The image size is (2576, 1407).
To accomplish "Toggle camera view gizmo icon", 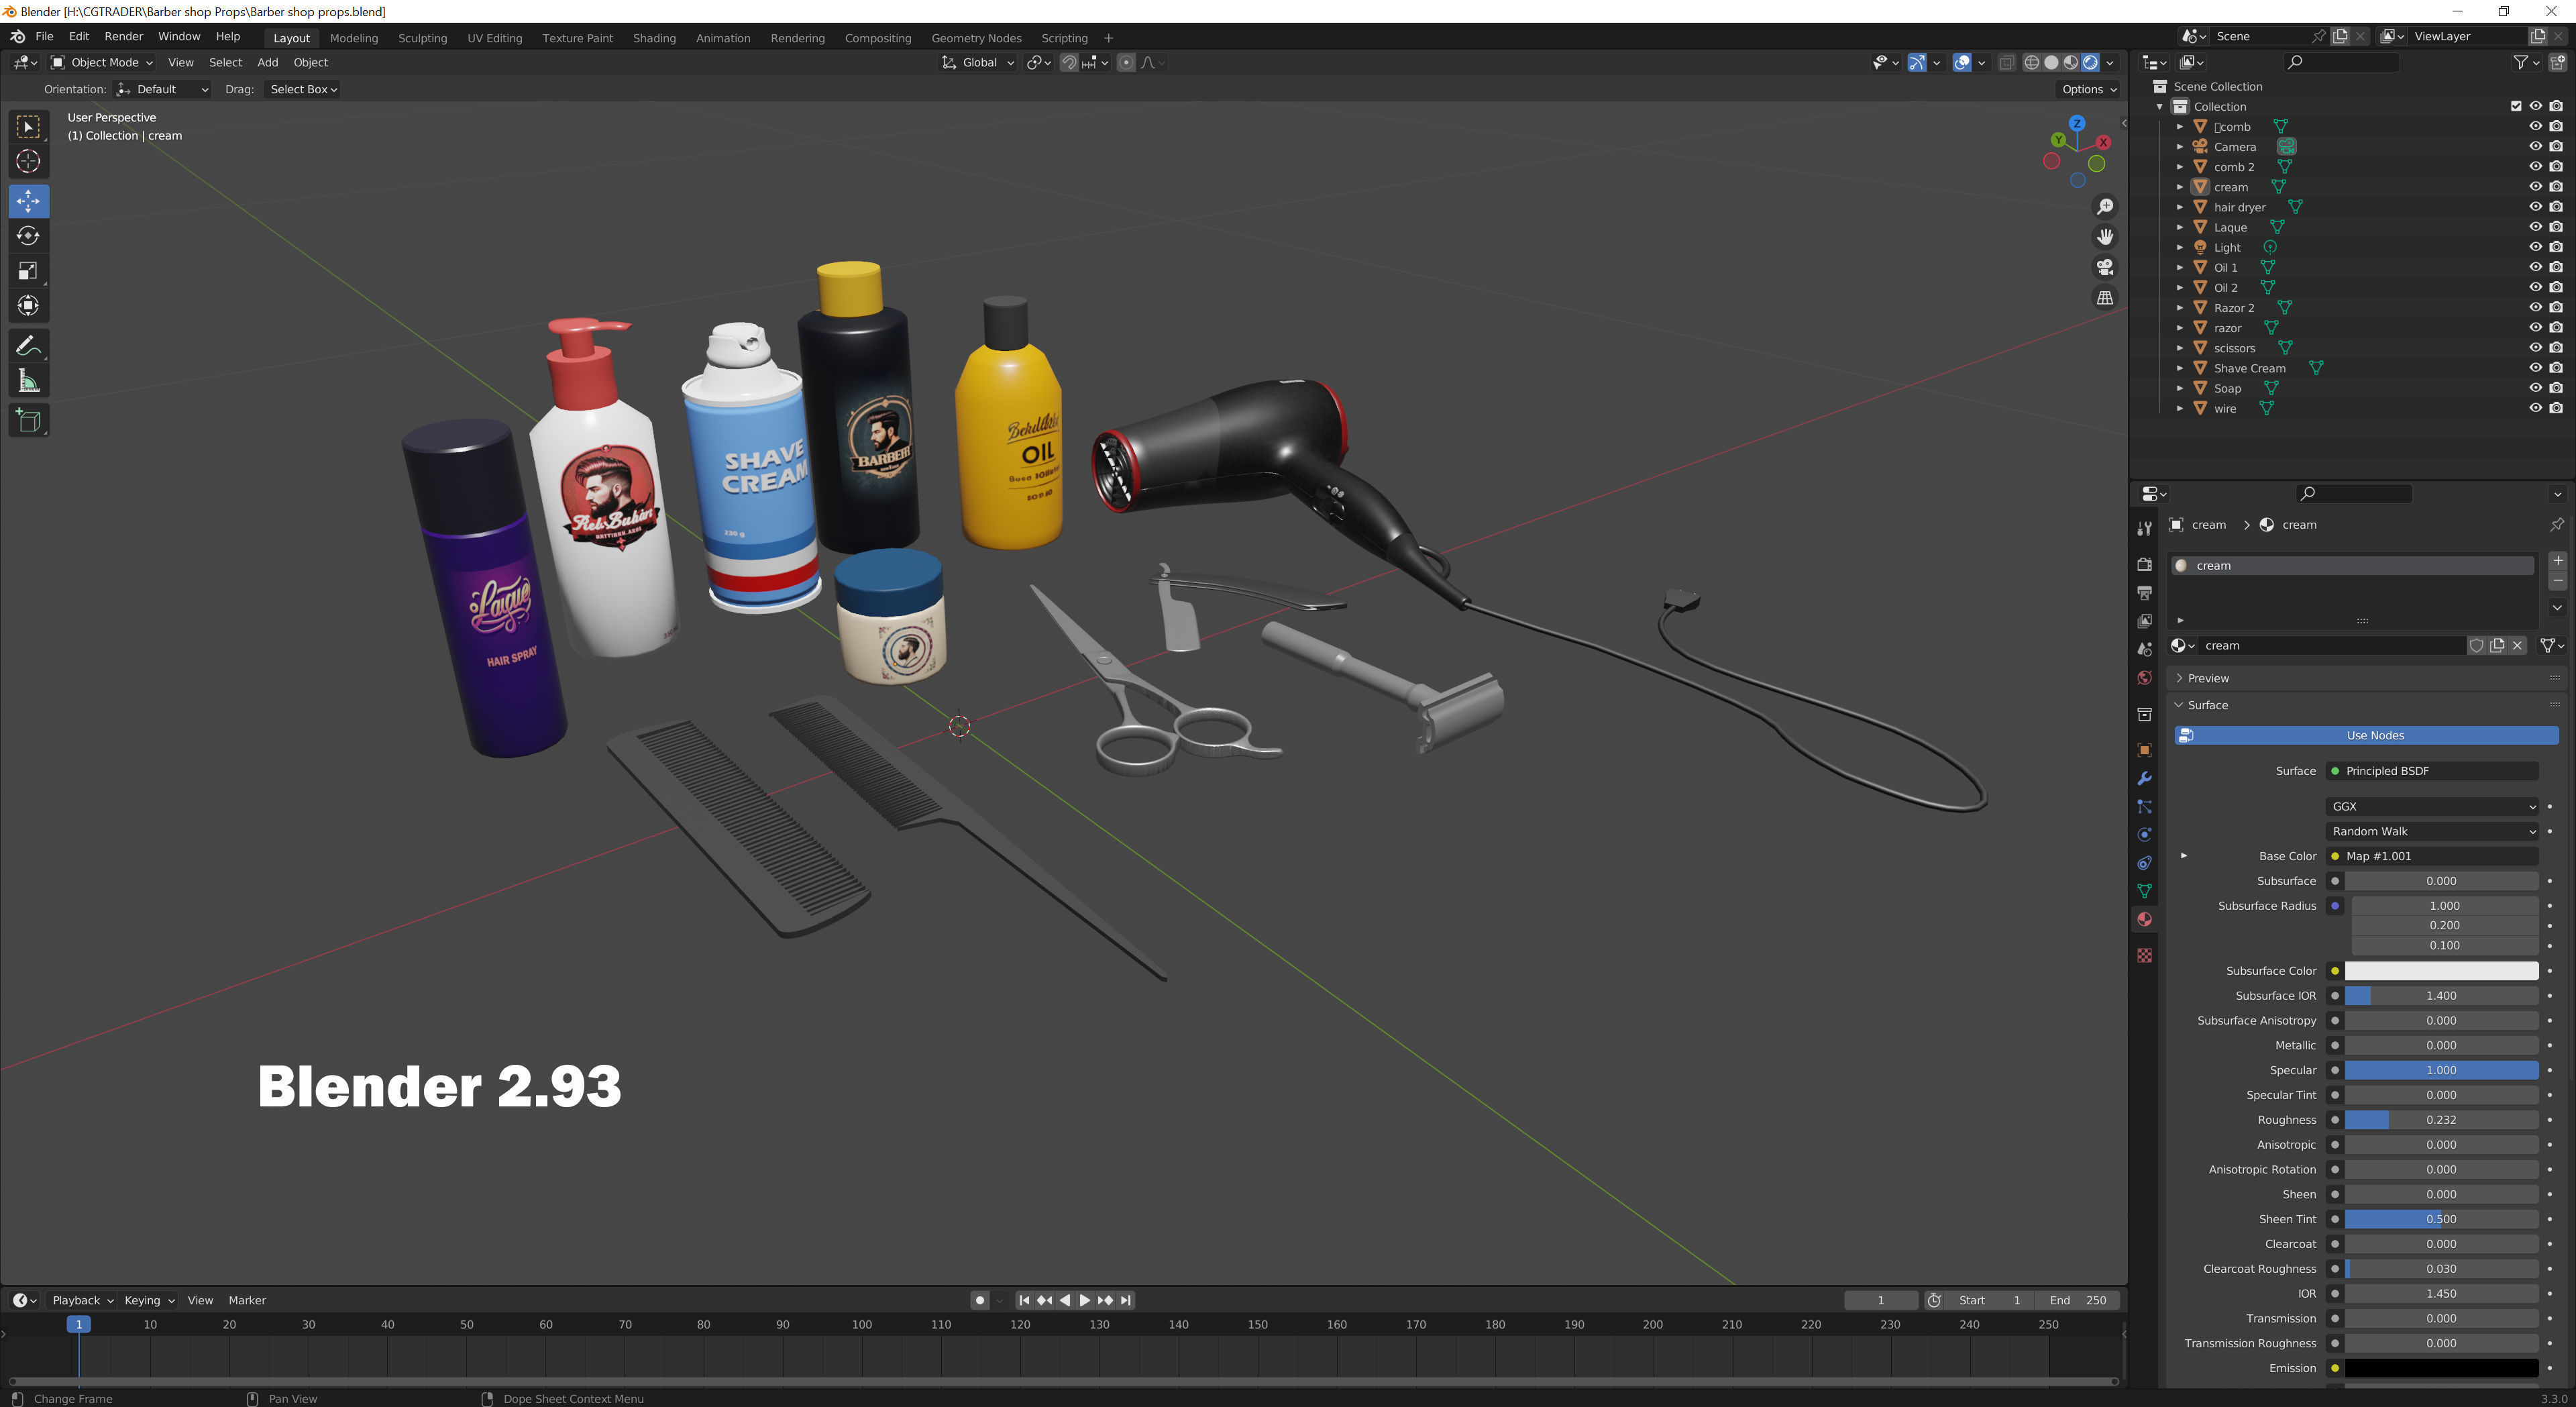I will tap(2105, 267).
